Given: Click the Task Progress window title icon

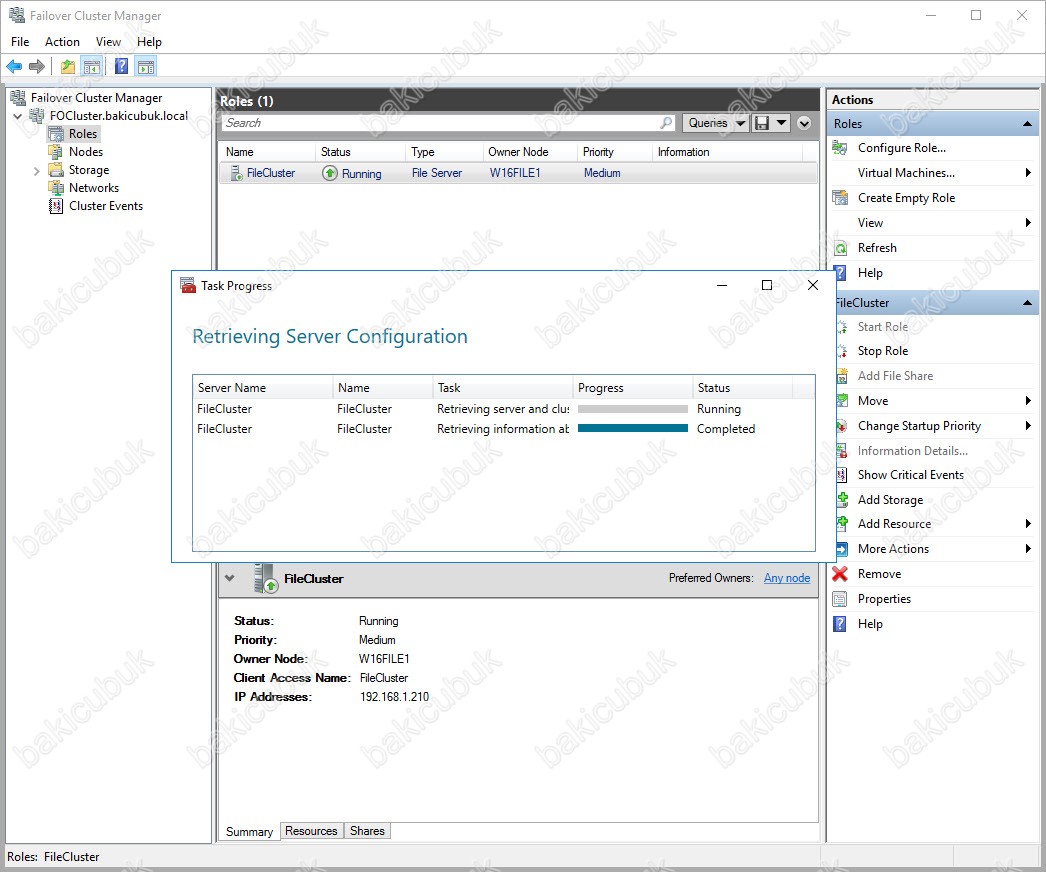Looking at the screenshot, I should coord(187,285).
